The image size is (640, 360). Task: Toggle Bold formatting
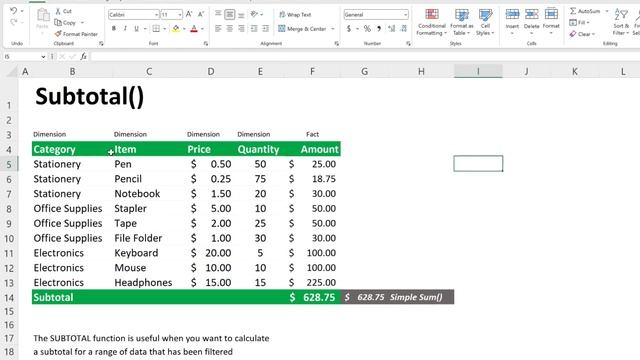(114, 29)
